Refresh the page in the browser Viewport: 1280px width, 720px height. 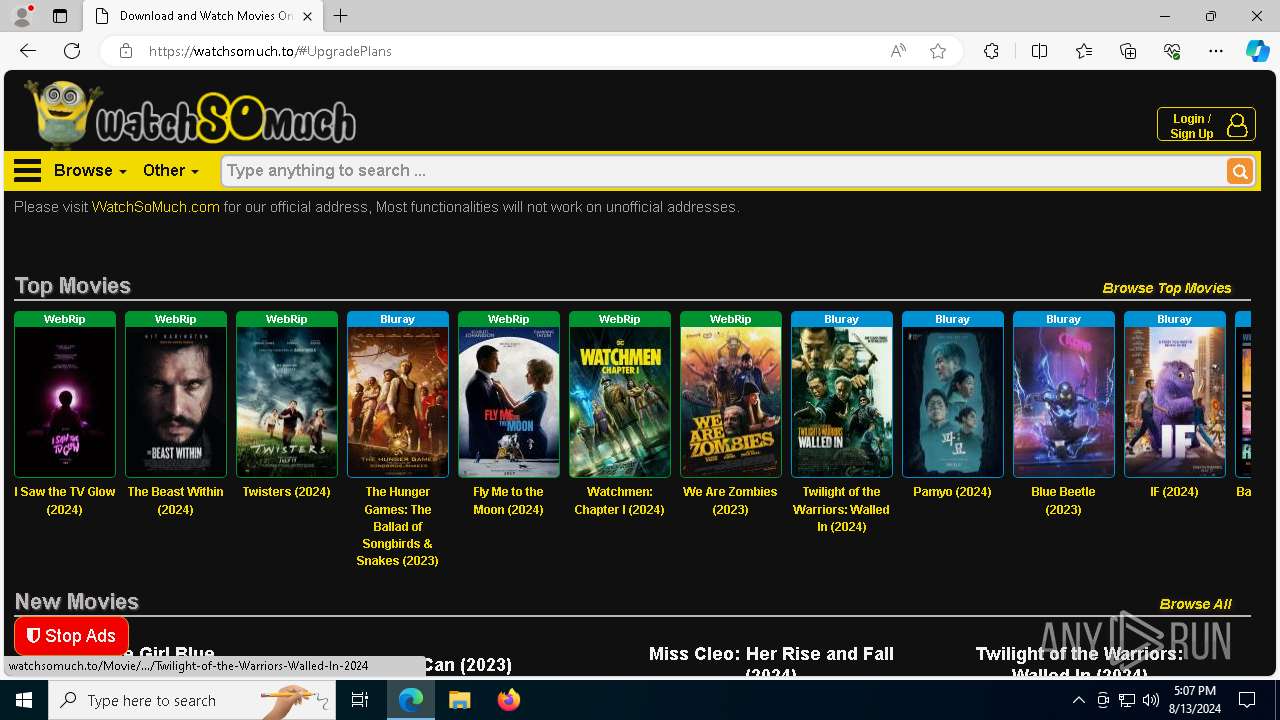click(x=72, y=51)
